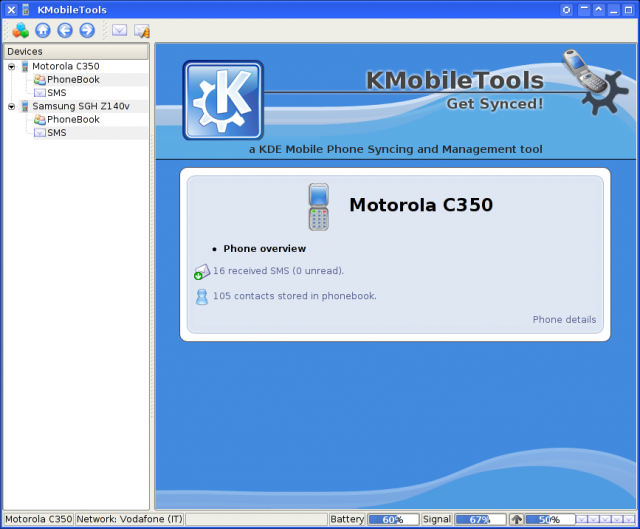640x529 pixels.
Task: Open PhoneBook under Samsung SGH Z140v
Action: (x=73, y=120)
